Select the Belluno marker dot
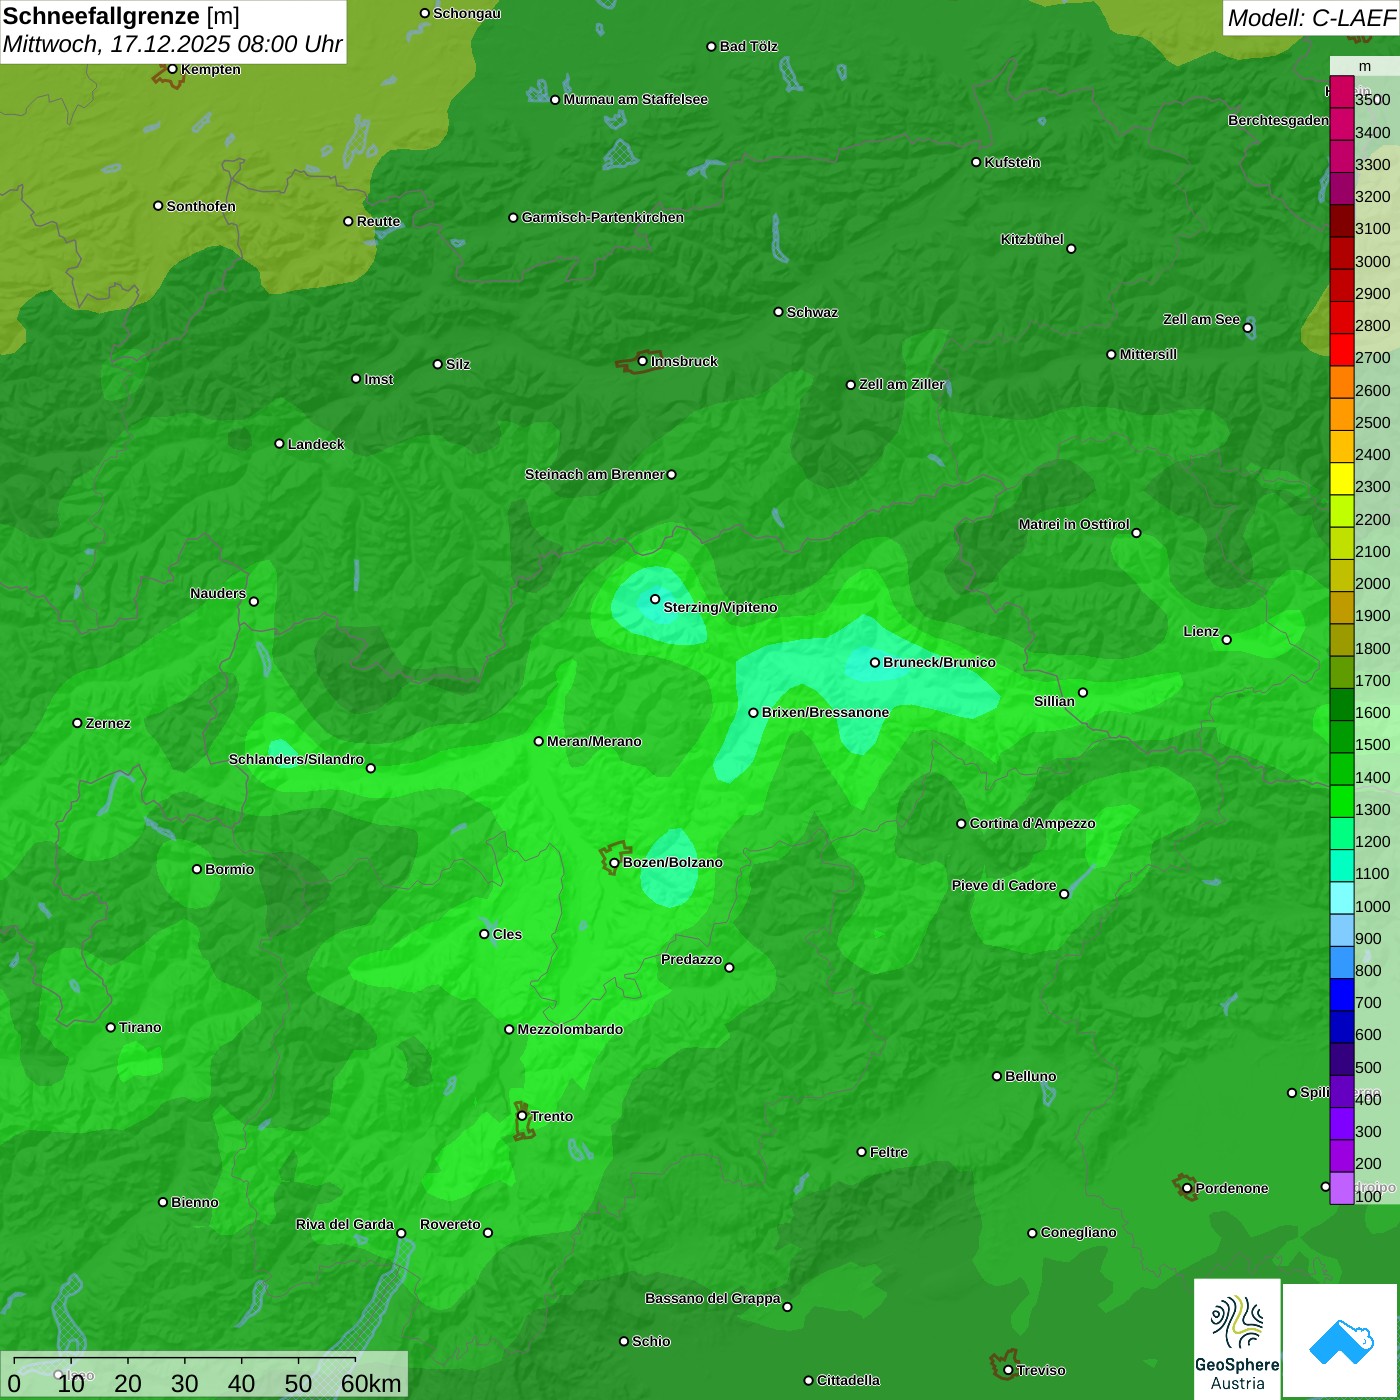Image resolution: width=1400 pixels, height=1400 pixels. click(x=997, y=1076)
